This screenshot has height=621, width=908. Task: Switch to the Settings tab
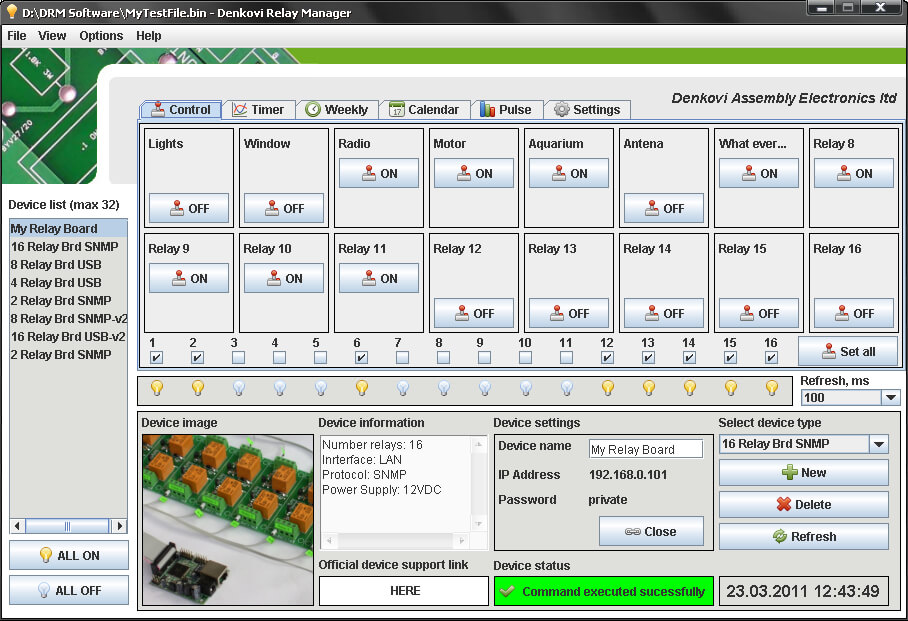point(587,109)
